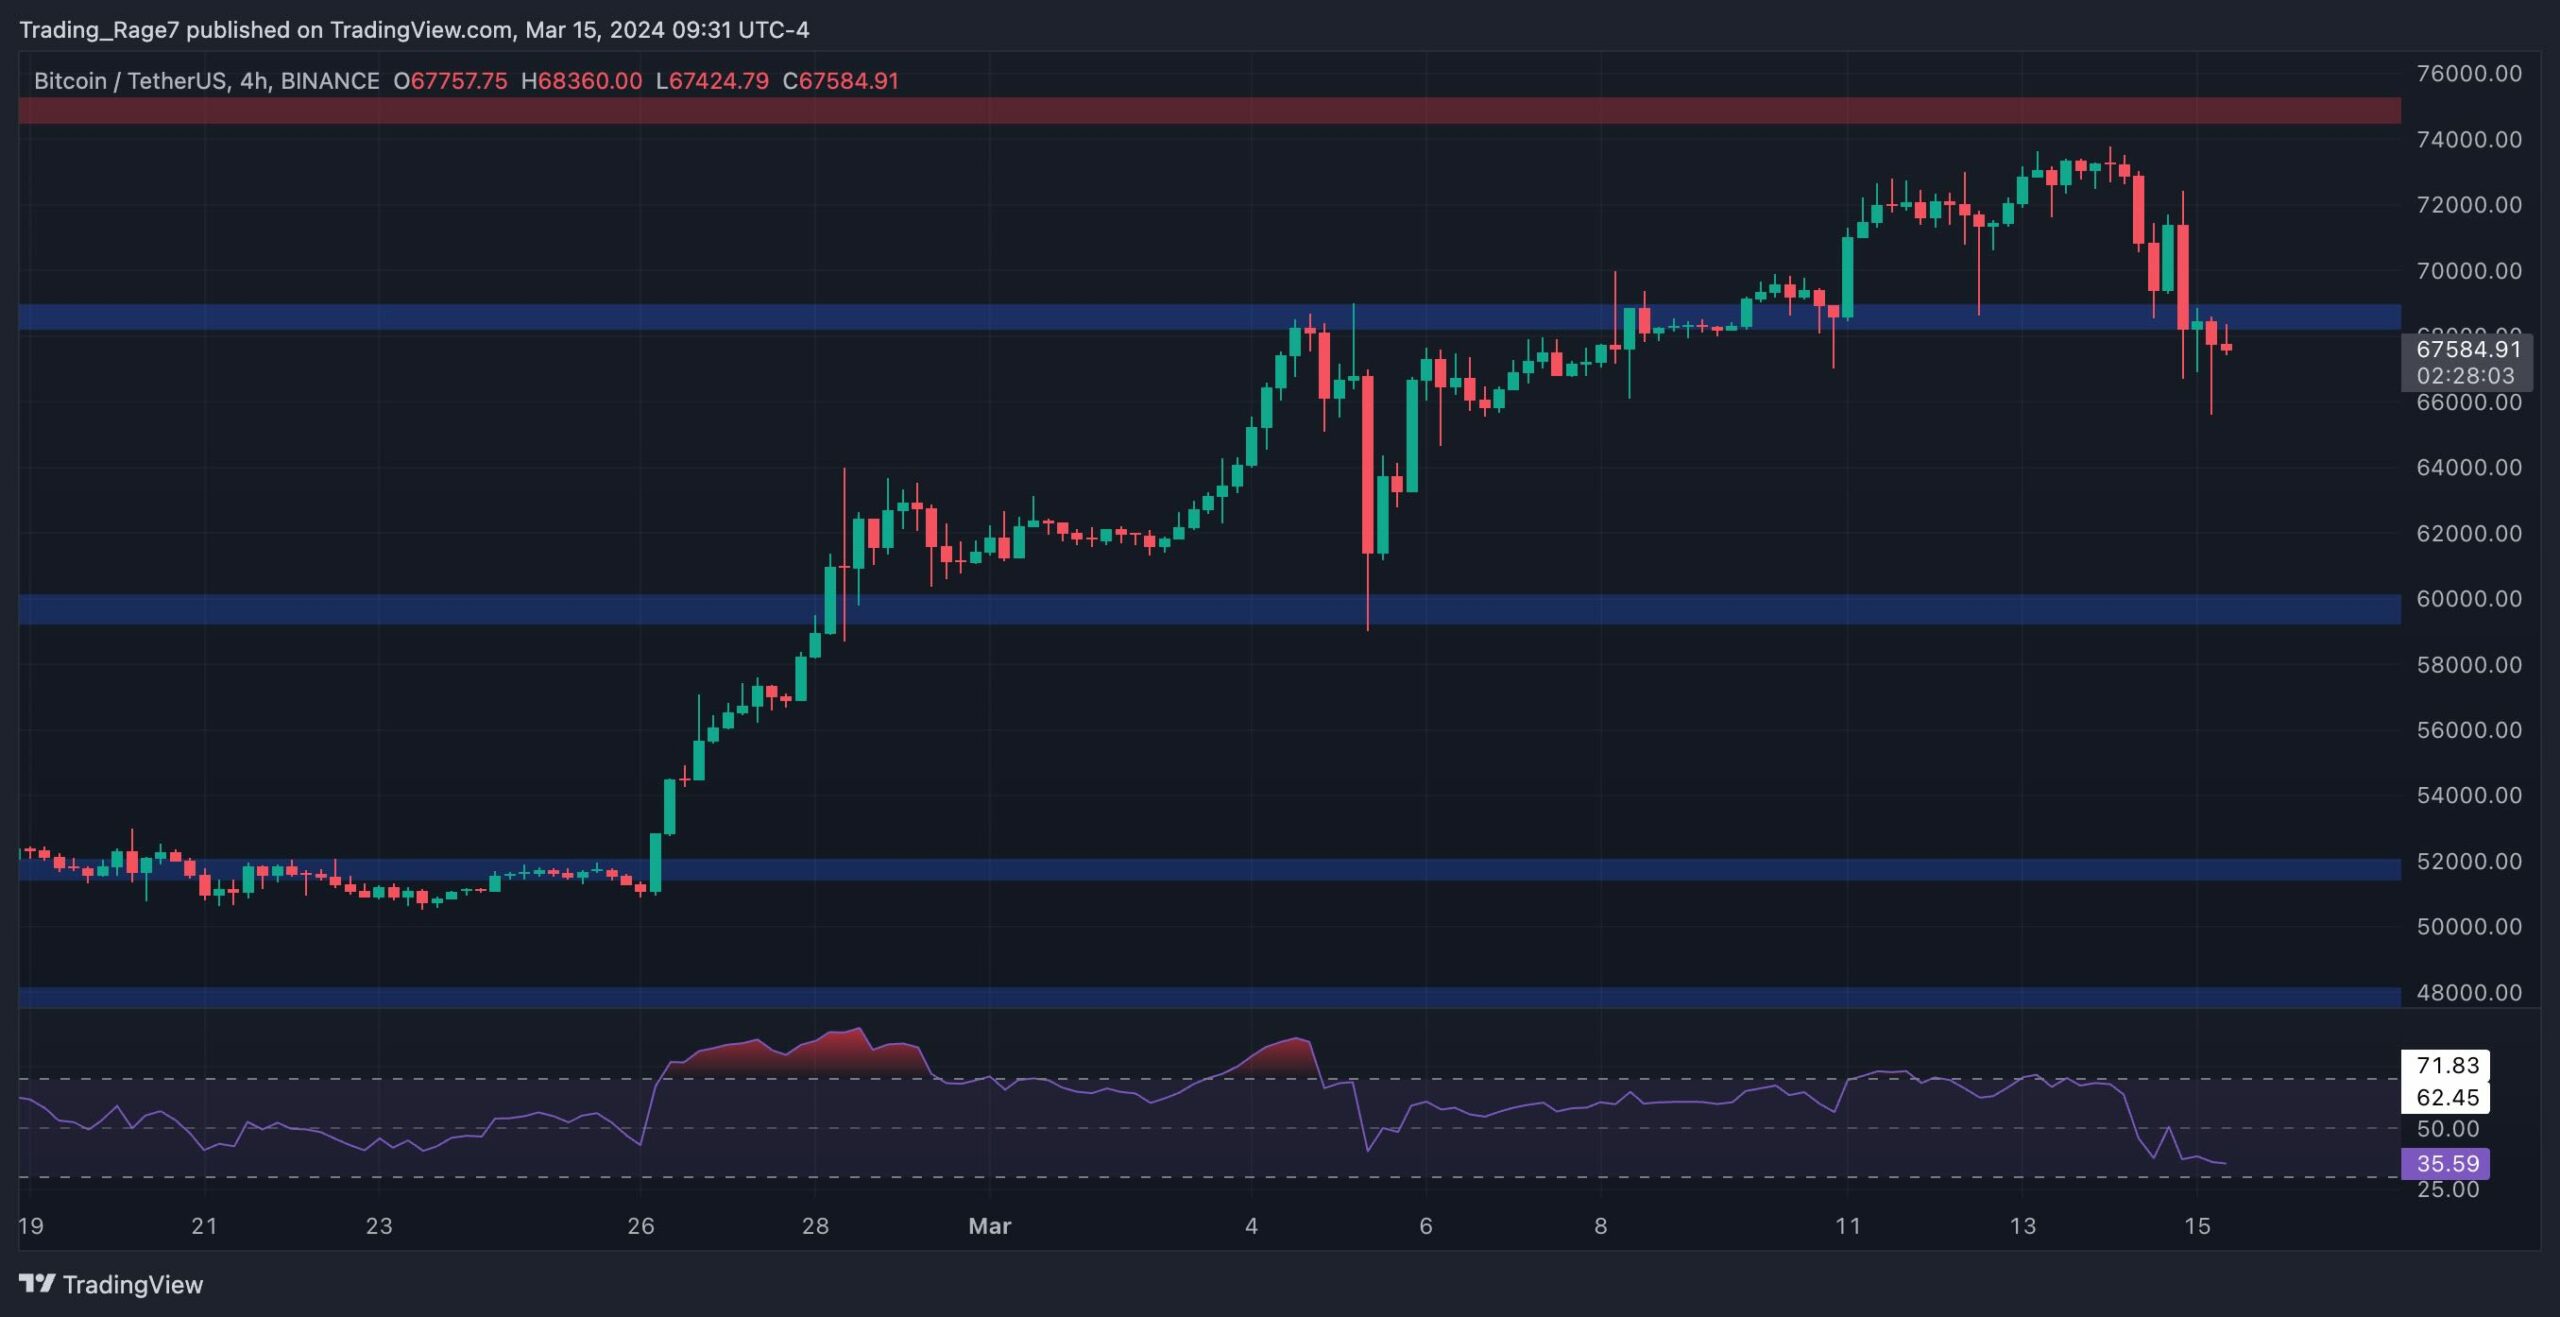Click the close value C67584.91
Image resolution: width=2560 pixels, height=1317 pixels.
pyautogui.click(x=840, y=81)
